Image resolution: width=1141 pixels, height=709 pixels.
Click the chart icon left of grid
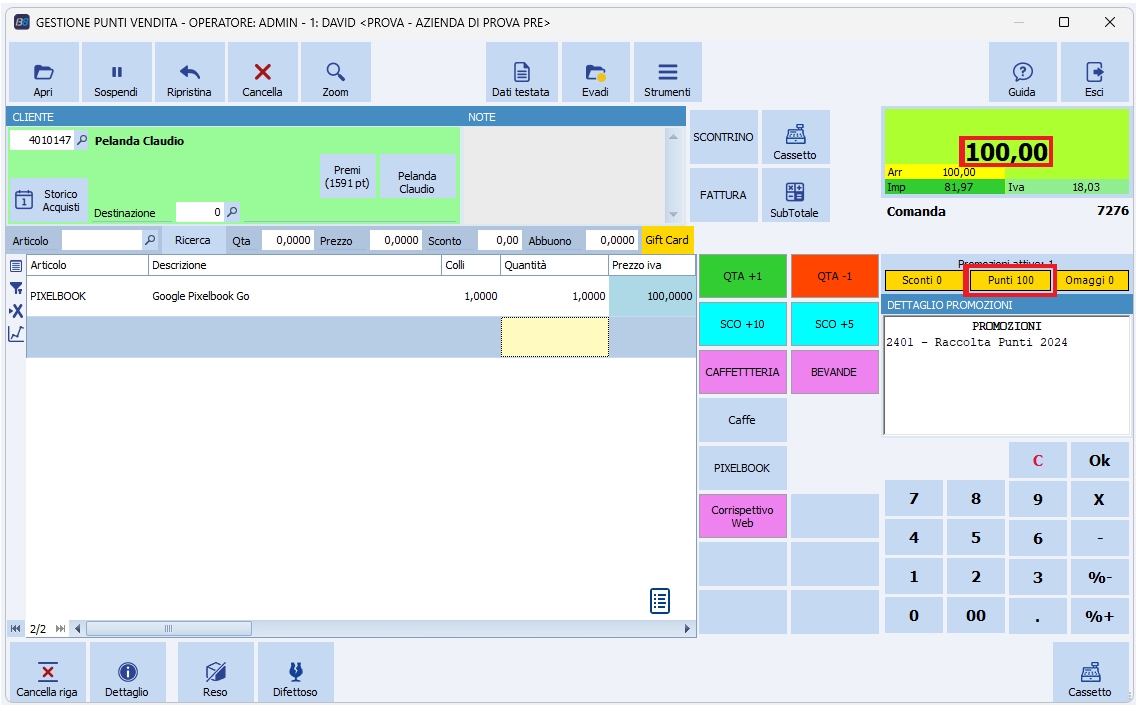tap(16, 333)
